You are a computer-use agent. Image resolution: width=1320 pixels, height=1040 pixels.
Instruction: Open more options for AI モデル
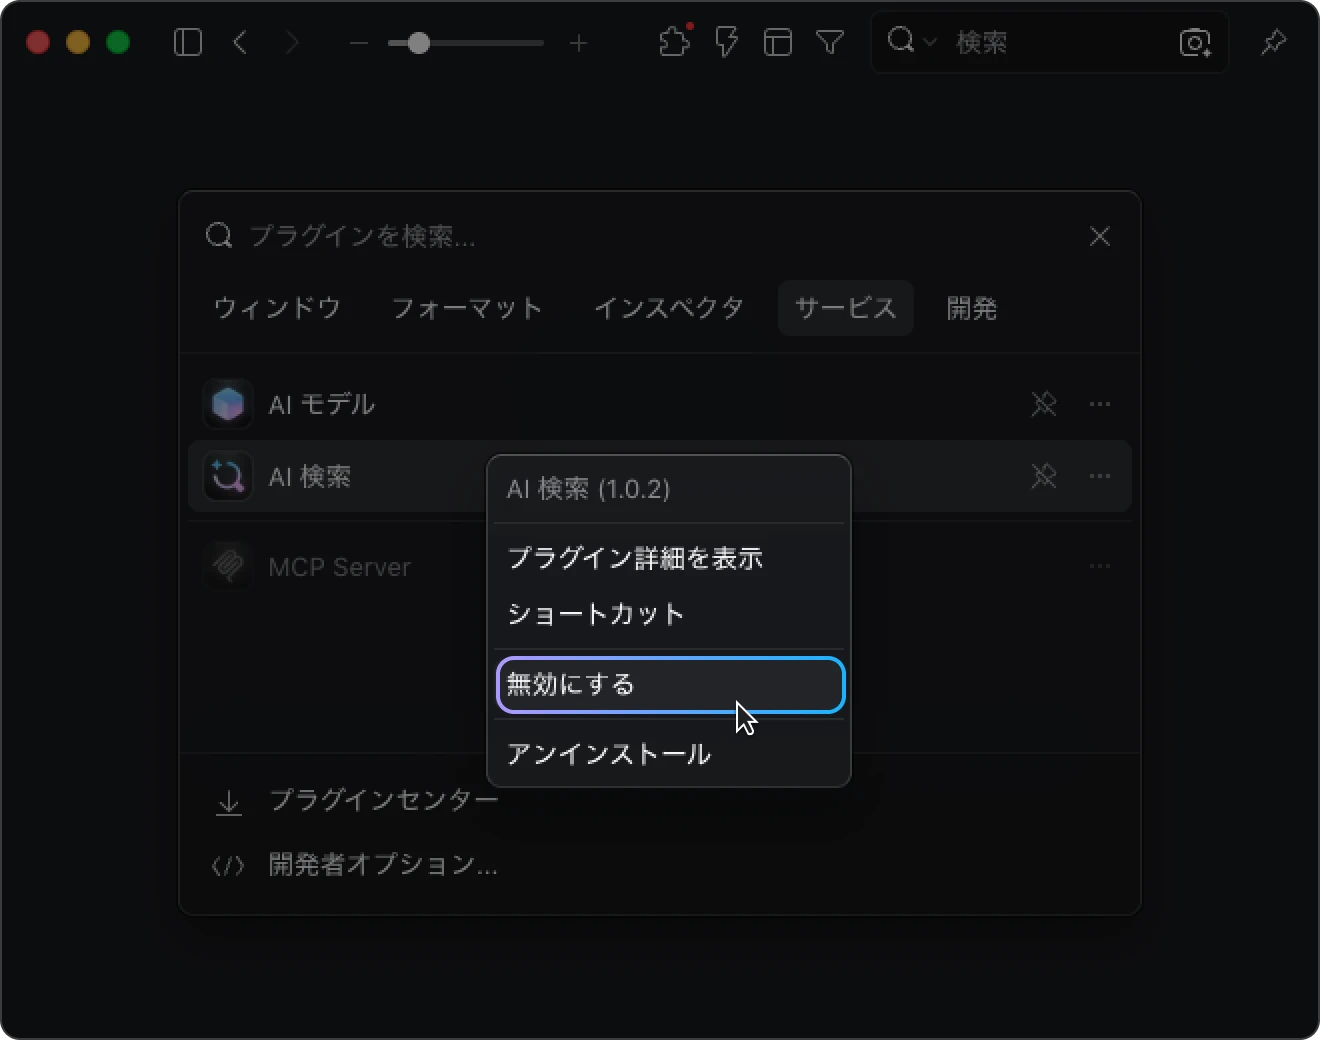1100,404
